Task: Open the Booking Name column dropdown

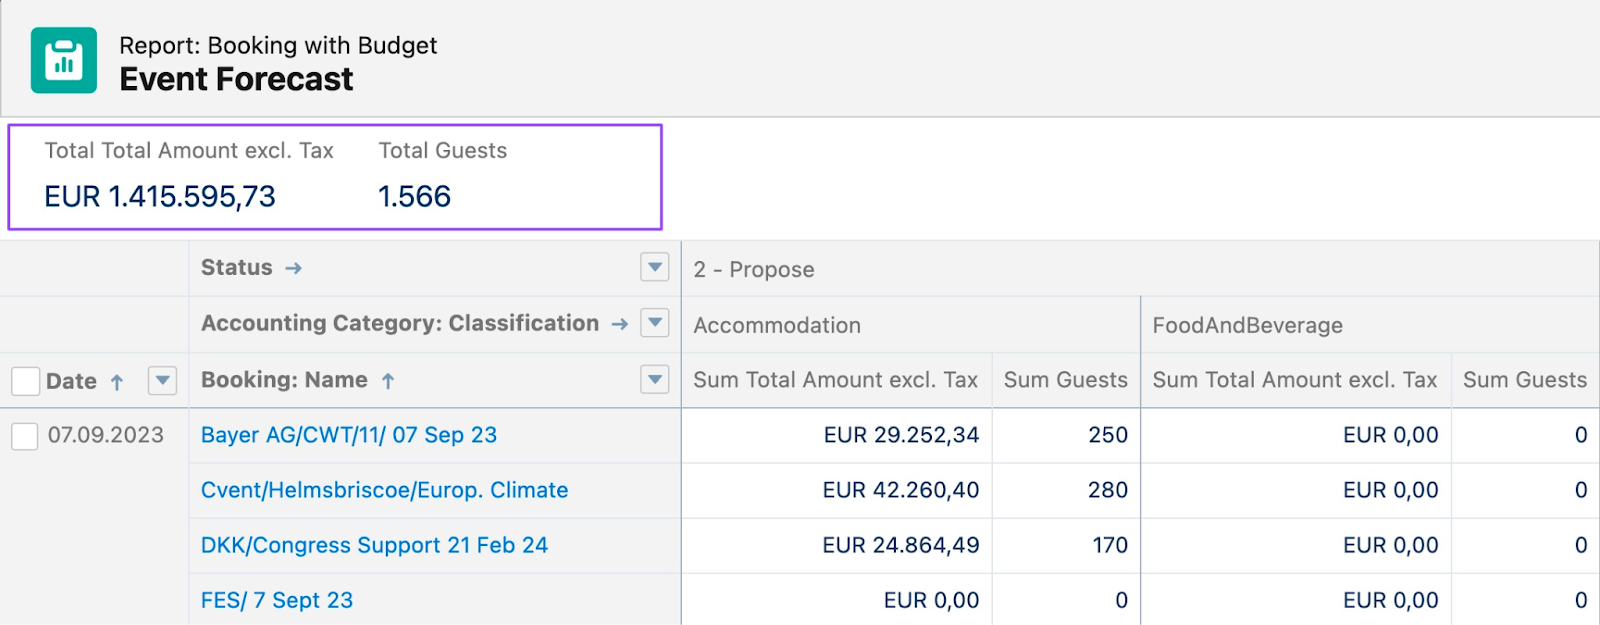Action: pos(654,379)
